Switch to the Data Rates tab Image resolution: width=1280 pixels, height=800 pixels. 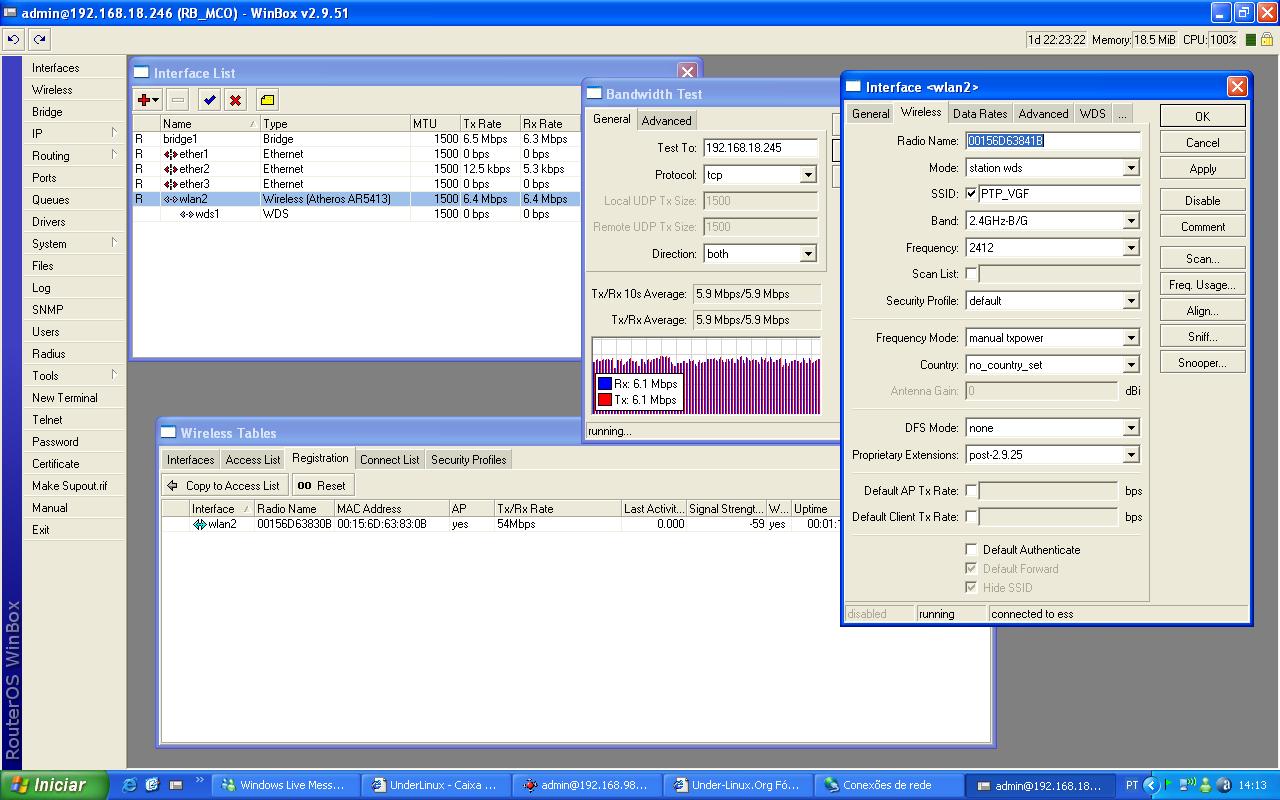(980, 114)
